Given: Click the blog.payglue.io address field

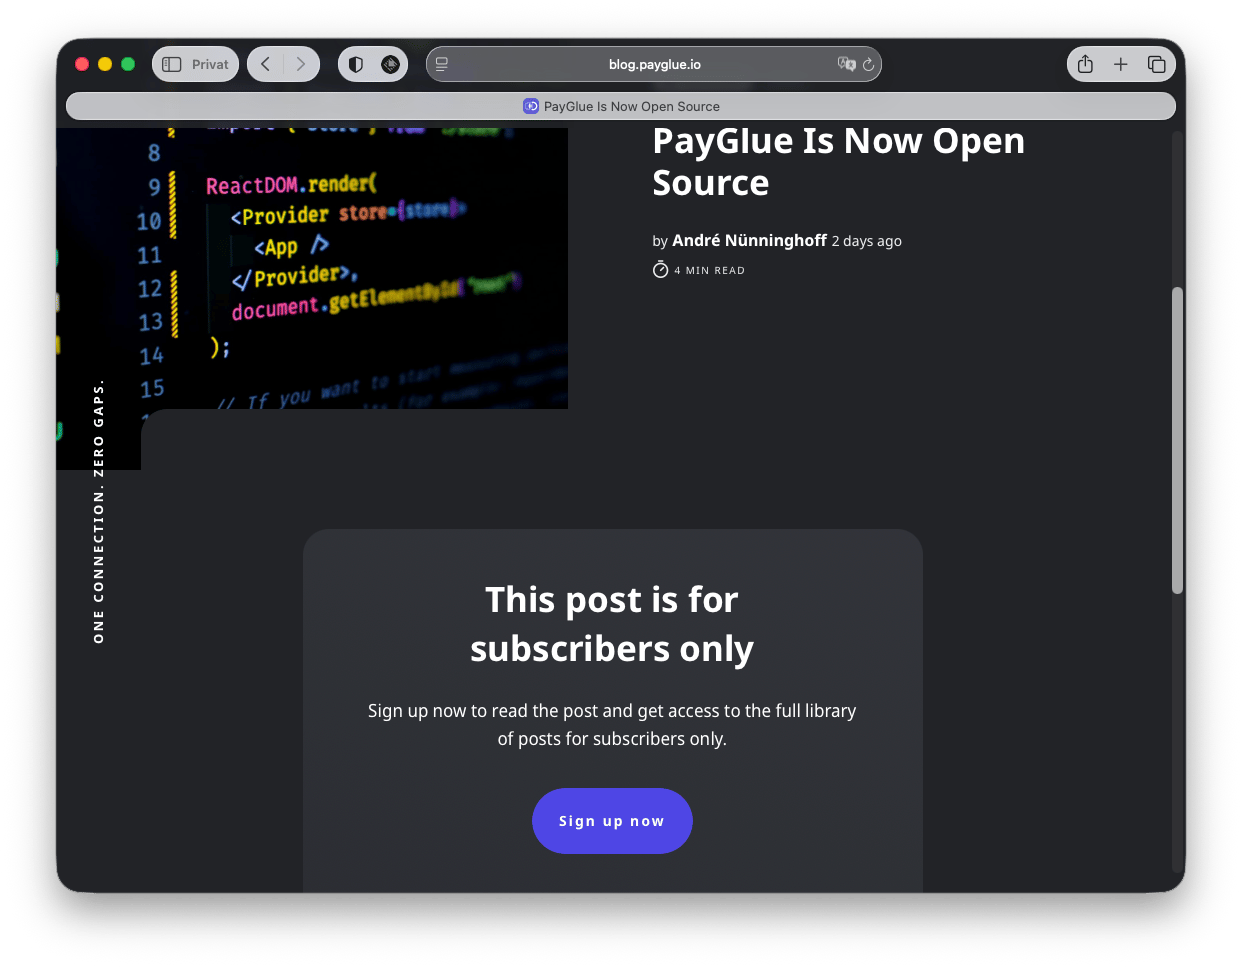Looking at the screenshot, I should tap(654, 64).
